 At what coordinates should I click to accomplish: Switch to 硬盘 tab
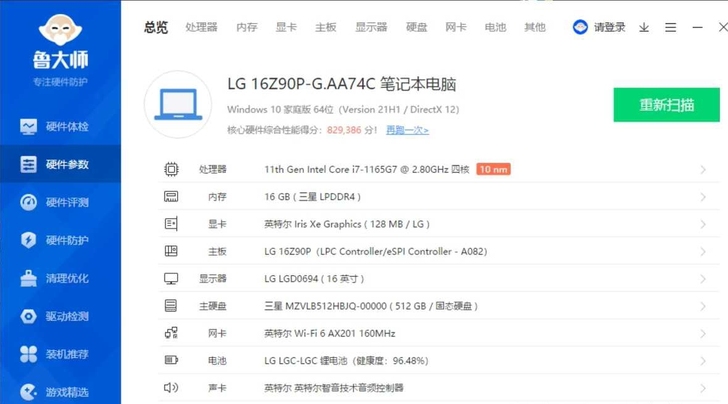click(x=416, y=27)
